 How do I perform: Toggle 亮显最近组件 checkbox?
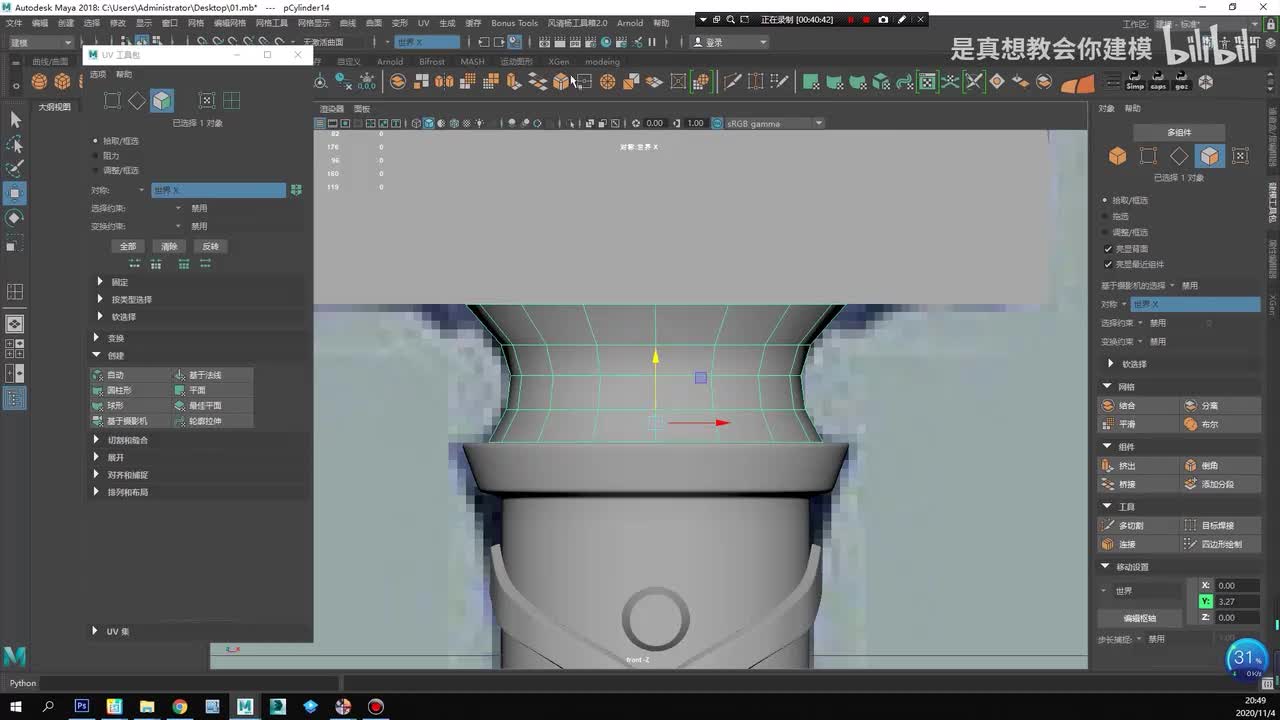1107,264
